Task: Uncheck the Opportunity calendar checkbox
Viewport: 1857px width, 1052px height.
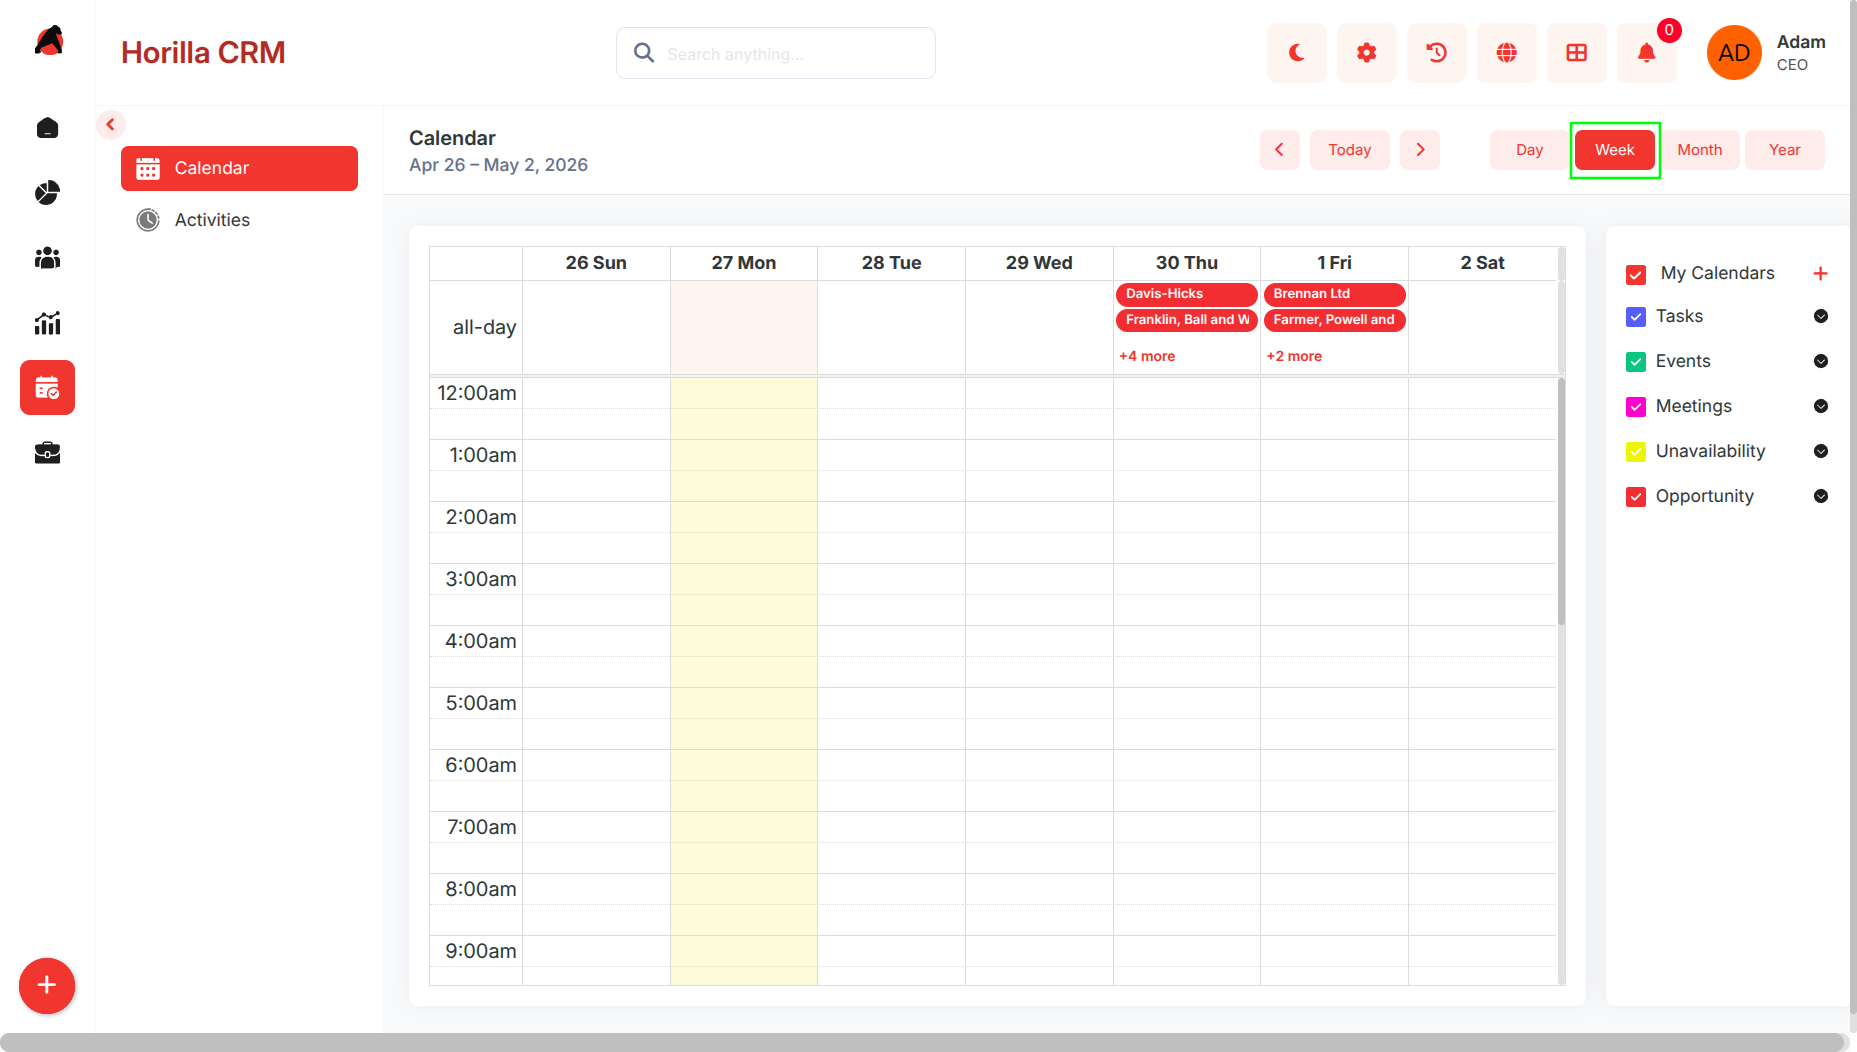Action: (x=1636, y=497)
